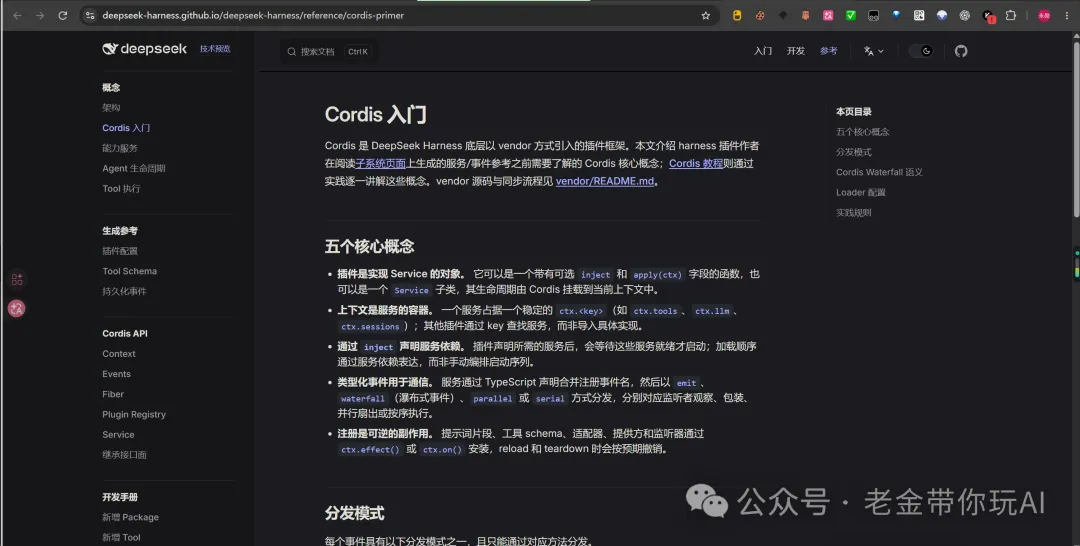Open the blue diamond extension icon

point(896,15)
